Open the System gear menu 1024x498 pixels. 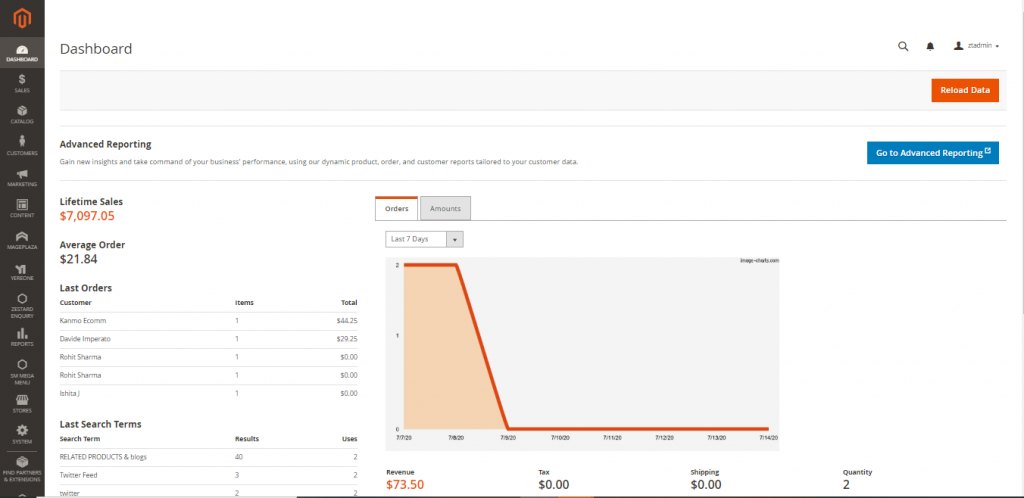[x=22, y=435]
